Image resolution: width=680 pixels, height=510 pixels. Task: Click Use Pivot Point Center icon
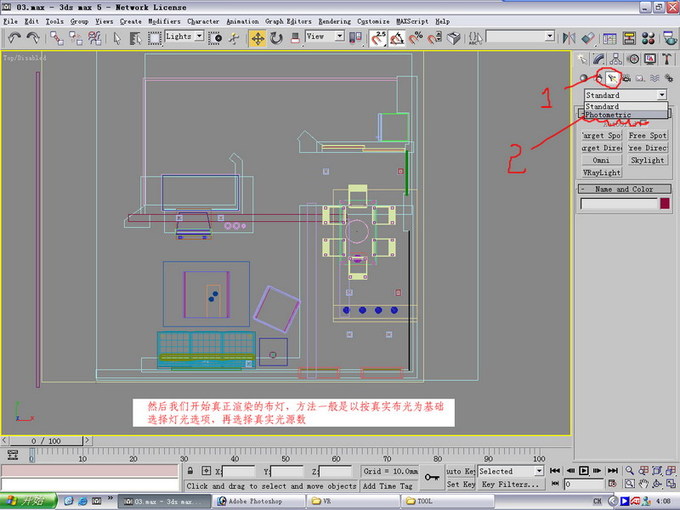[x=355, y=38]
